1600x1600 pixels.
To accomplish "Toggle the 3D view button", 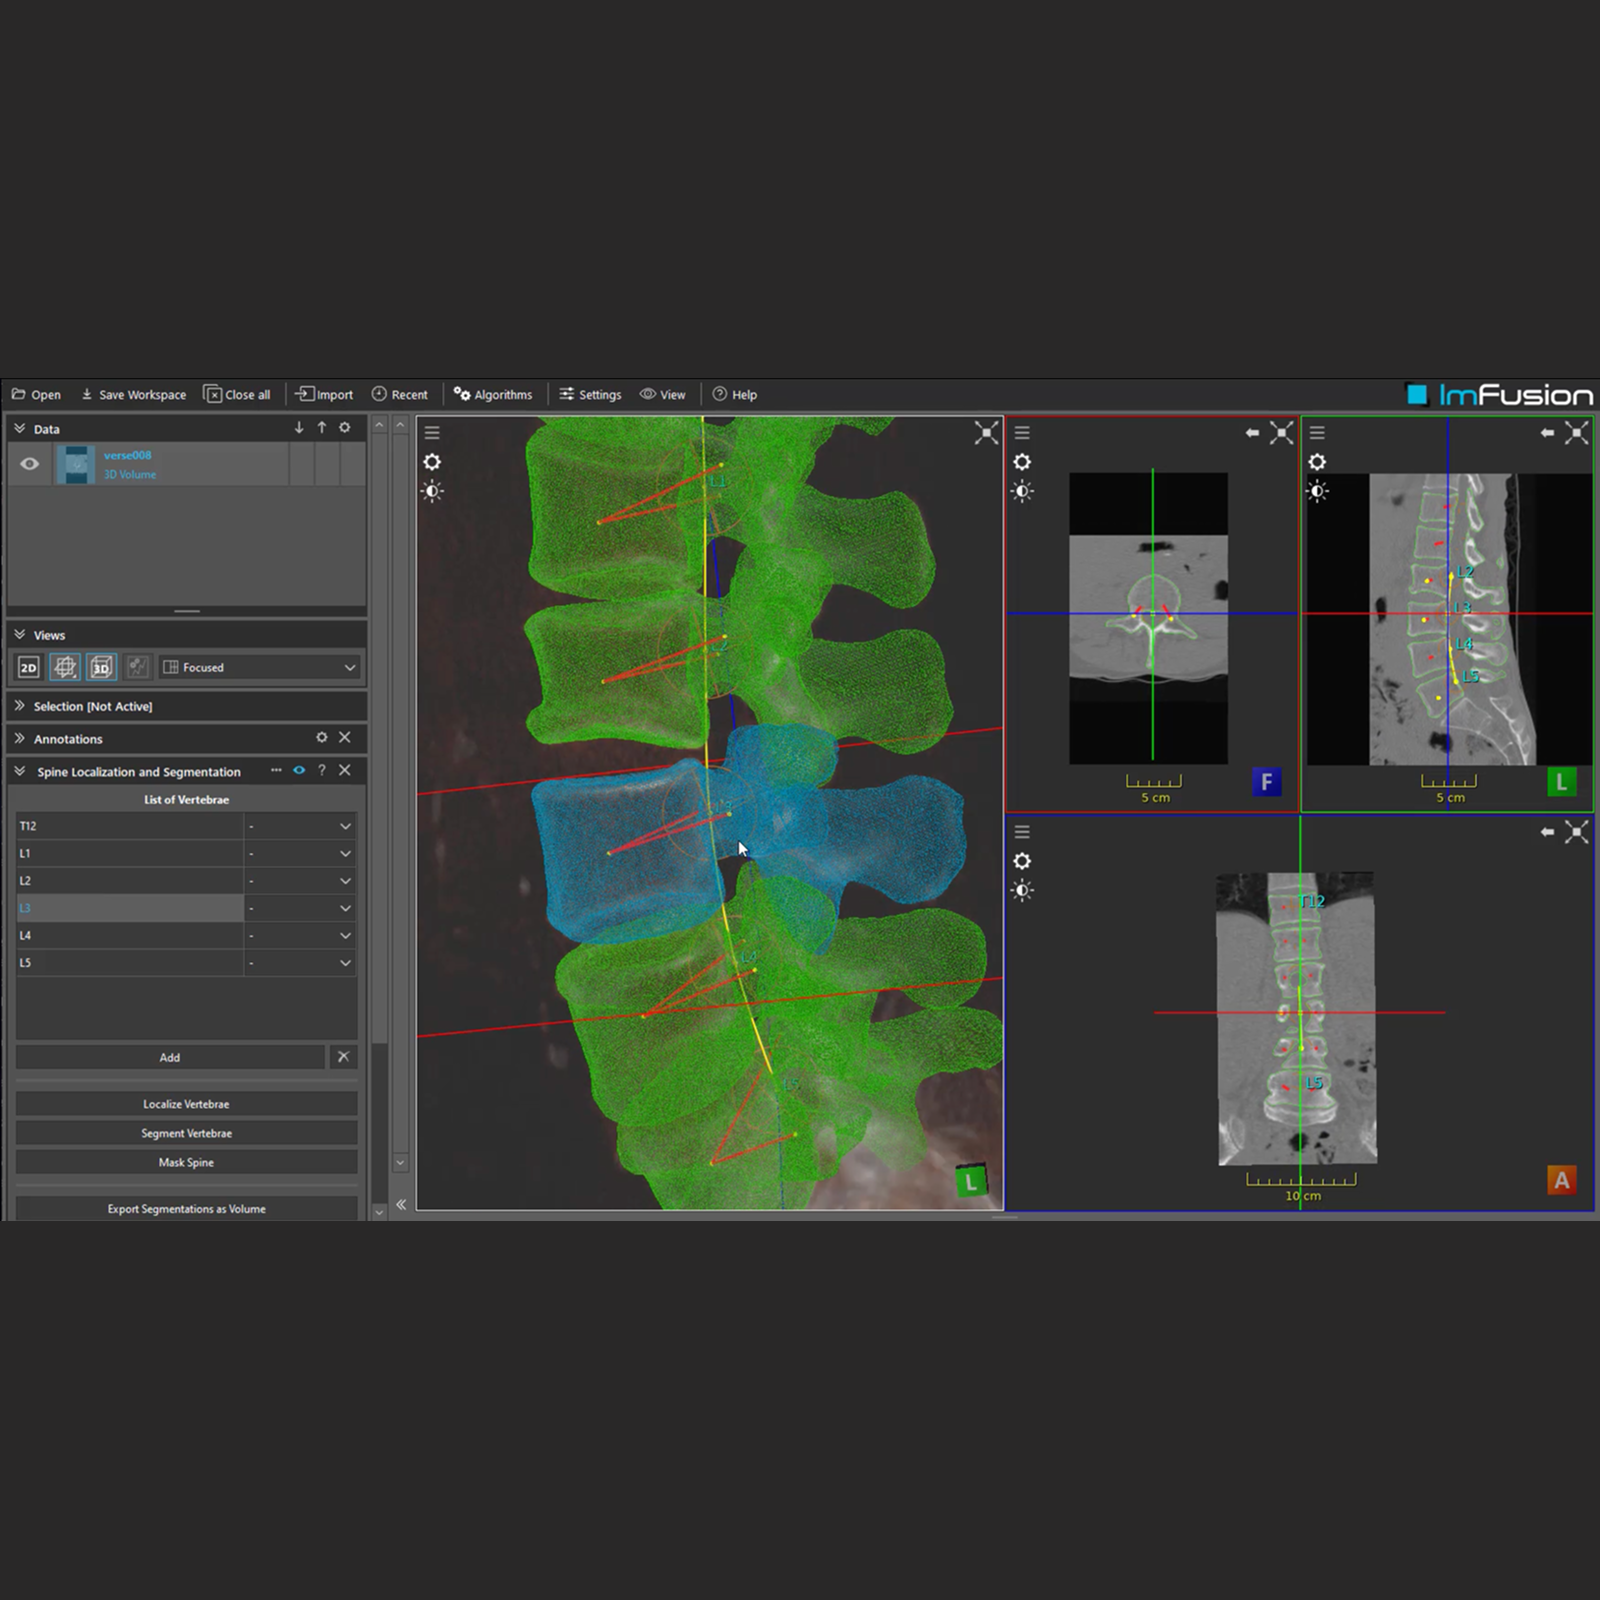I will click(x=101, y=667).
